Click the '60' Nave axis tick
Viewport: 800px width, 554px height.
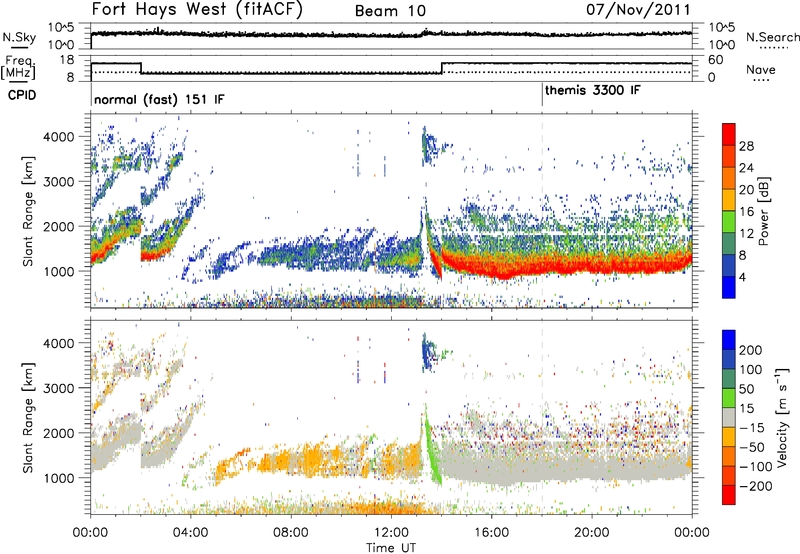(715, 60)
